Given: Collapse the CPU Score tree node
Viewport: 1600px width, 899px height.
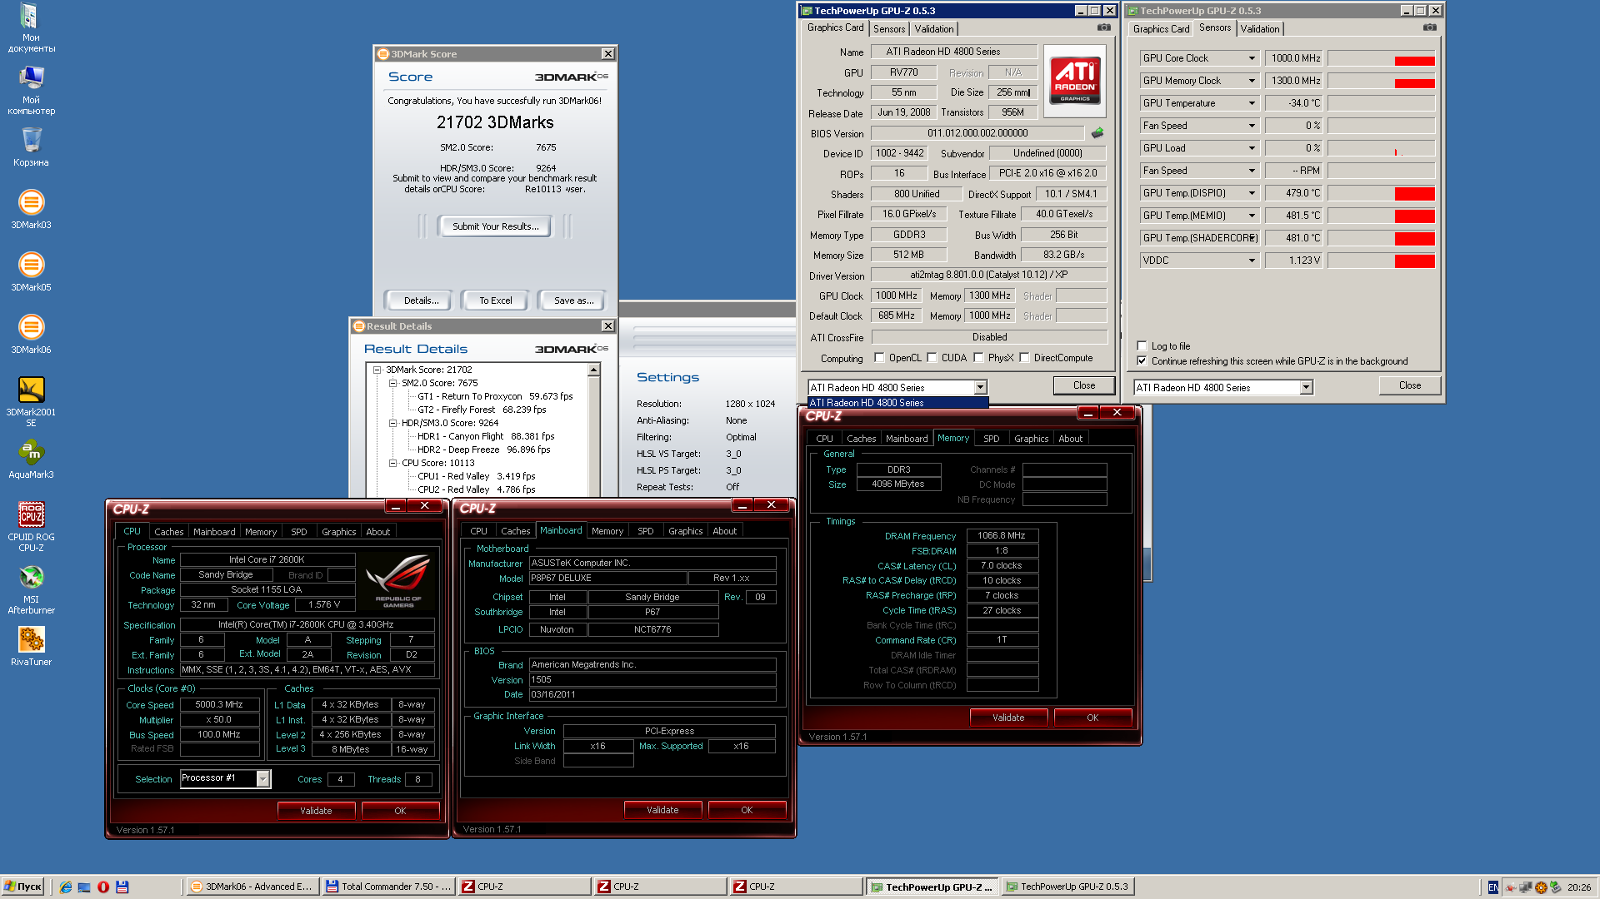Looking at the screenshot, I should click(393, 463).
